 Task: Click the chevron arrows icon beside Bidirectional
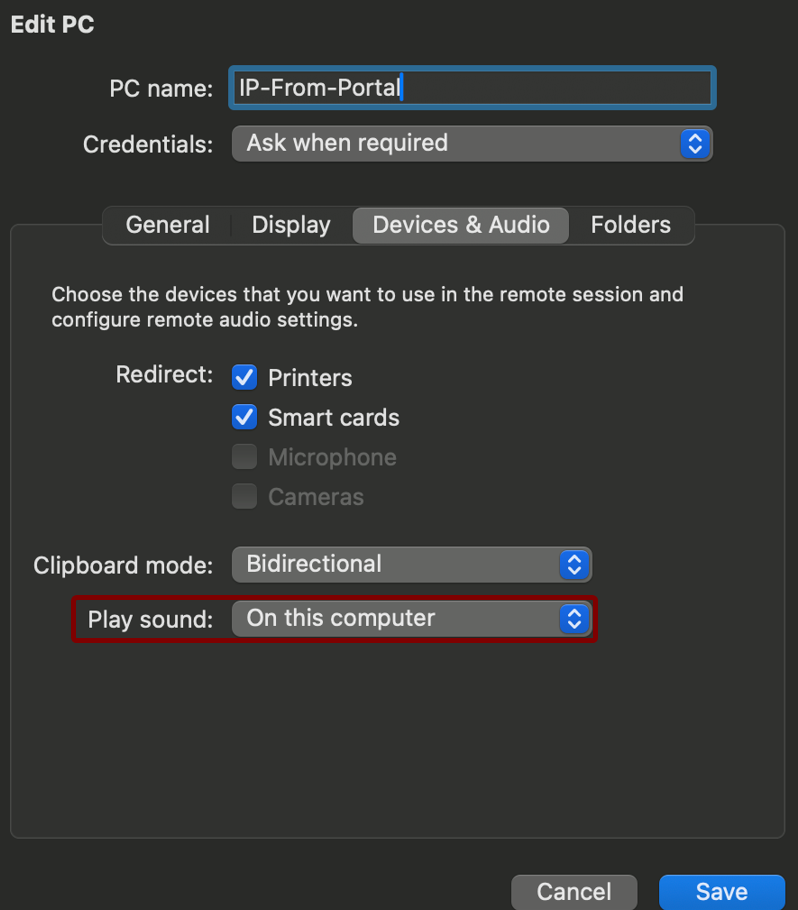coord(573,564)
